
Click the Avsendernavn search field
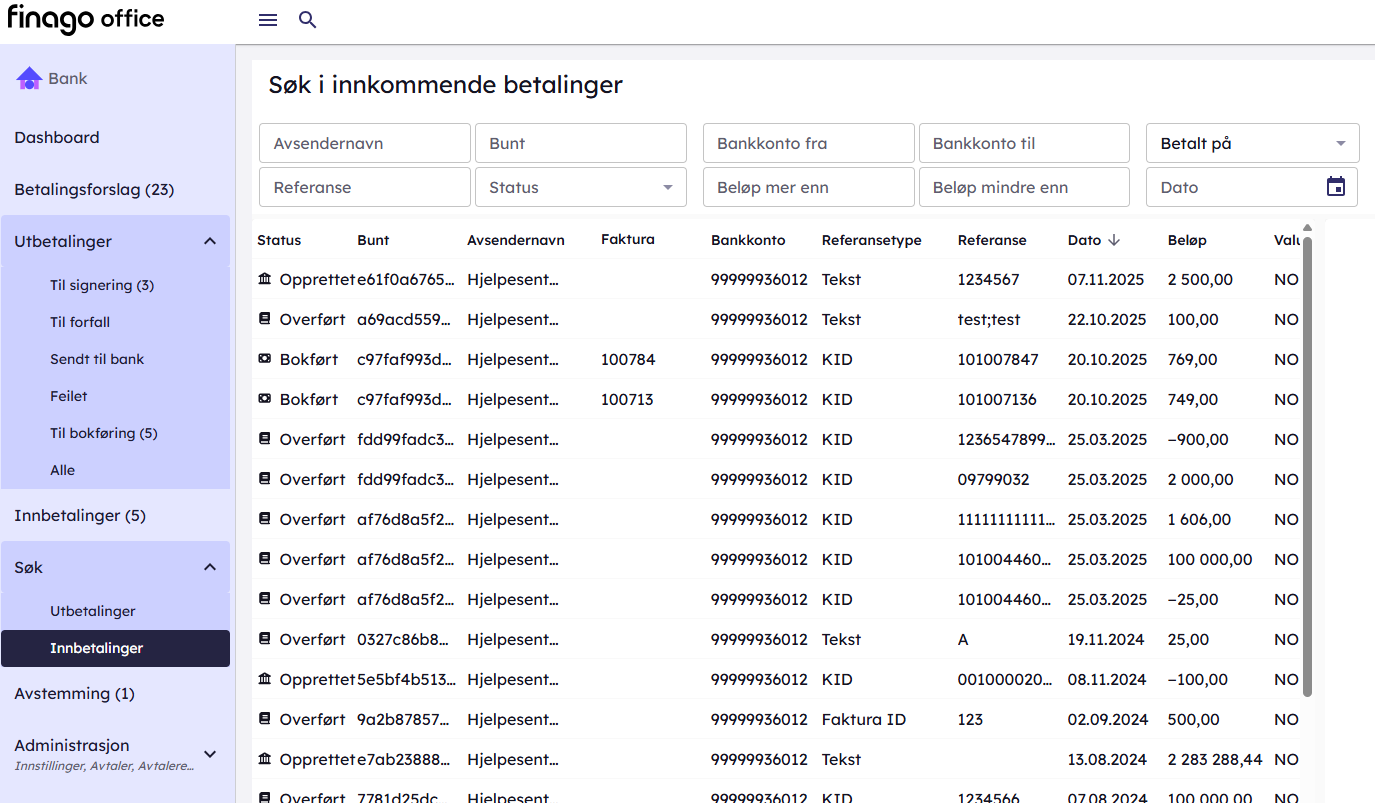pos(365,143)
